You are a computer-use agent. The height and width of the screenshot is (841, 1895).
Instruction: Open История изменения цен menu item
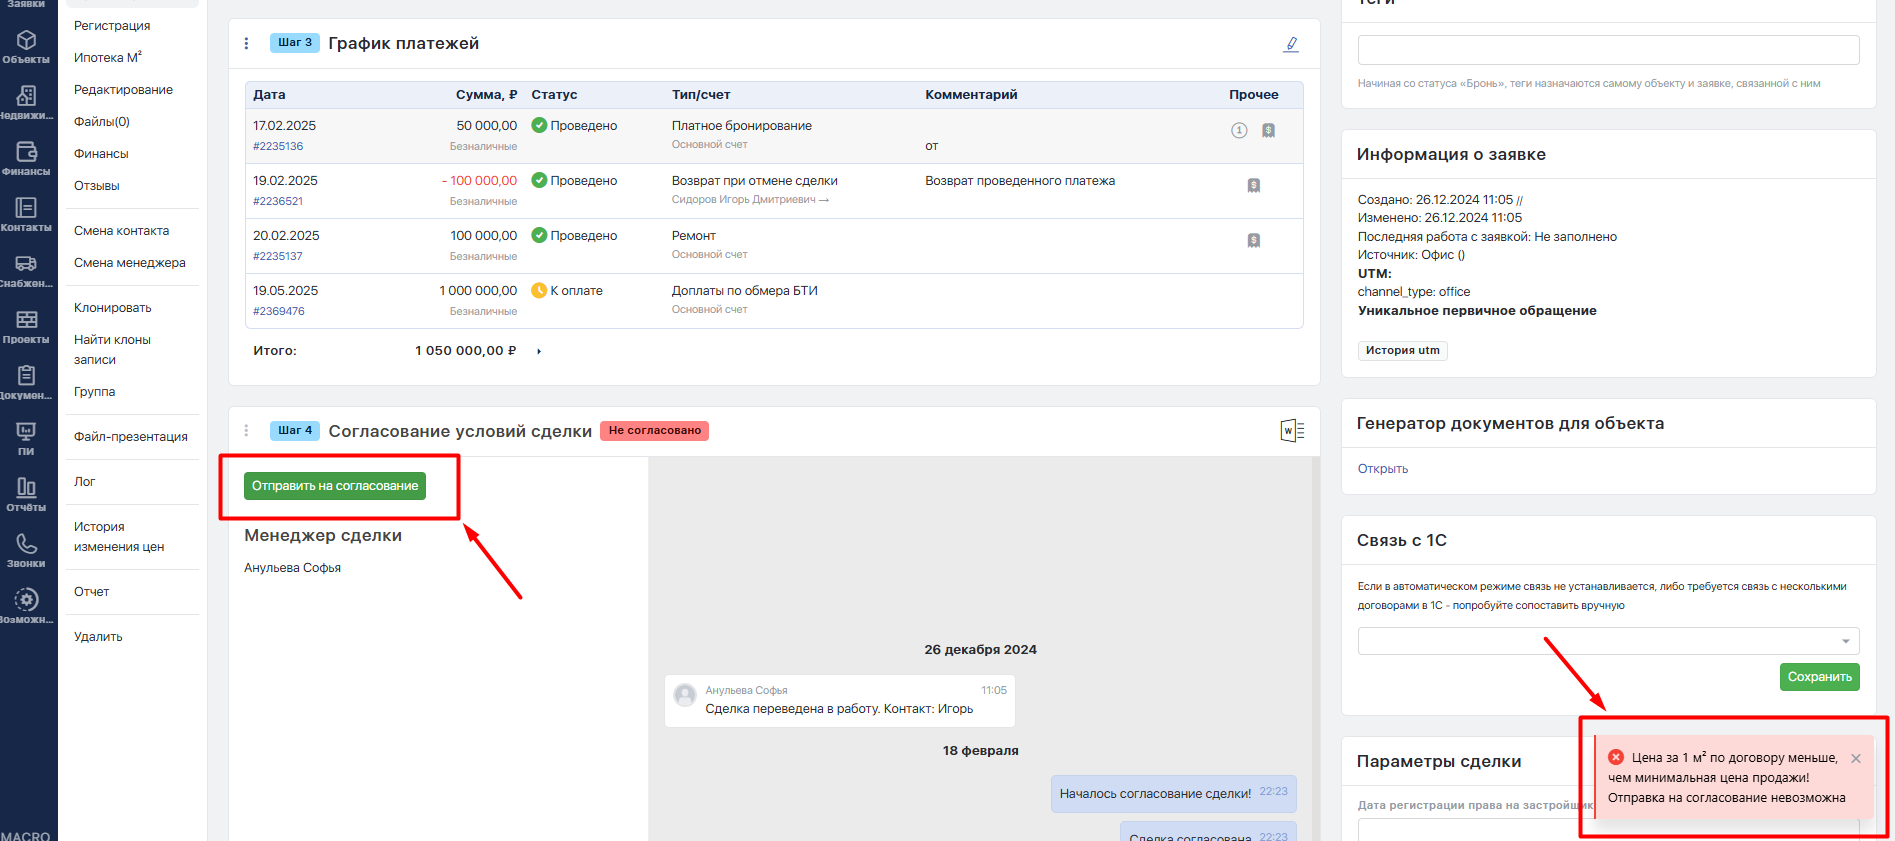click(x=119, y=537)
